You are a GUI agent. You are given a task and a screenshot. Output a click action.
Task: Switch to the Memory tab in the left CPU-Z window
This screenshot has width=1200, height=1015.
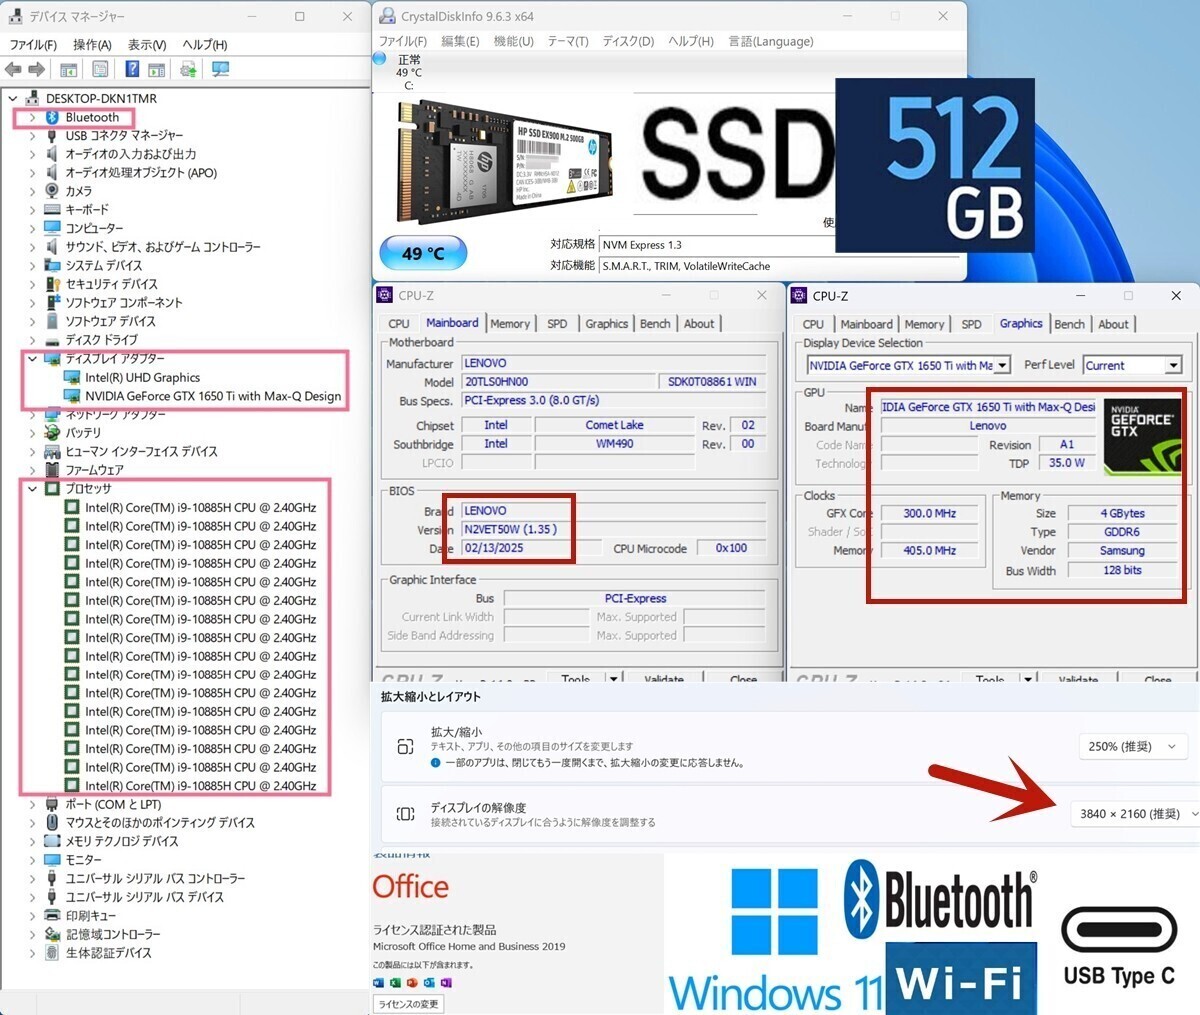point(510,324)
